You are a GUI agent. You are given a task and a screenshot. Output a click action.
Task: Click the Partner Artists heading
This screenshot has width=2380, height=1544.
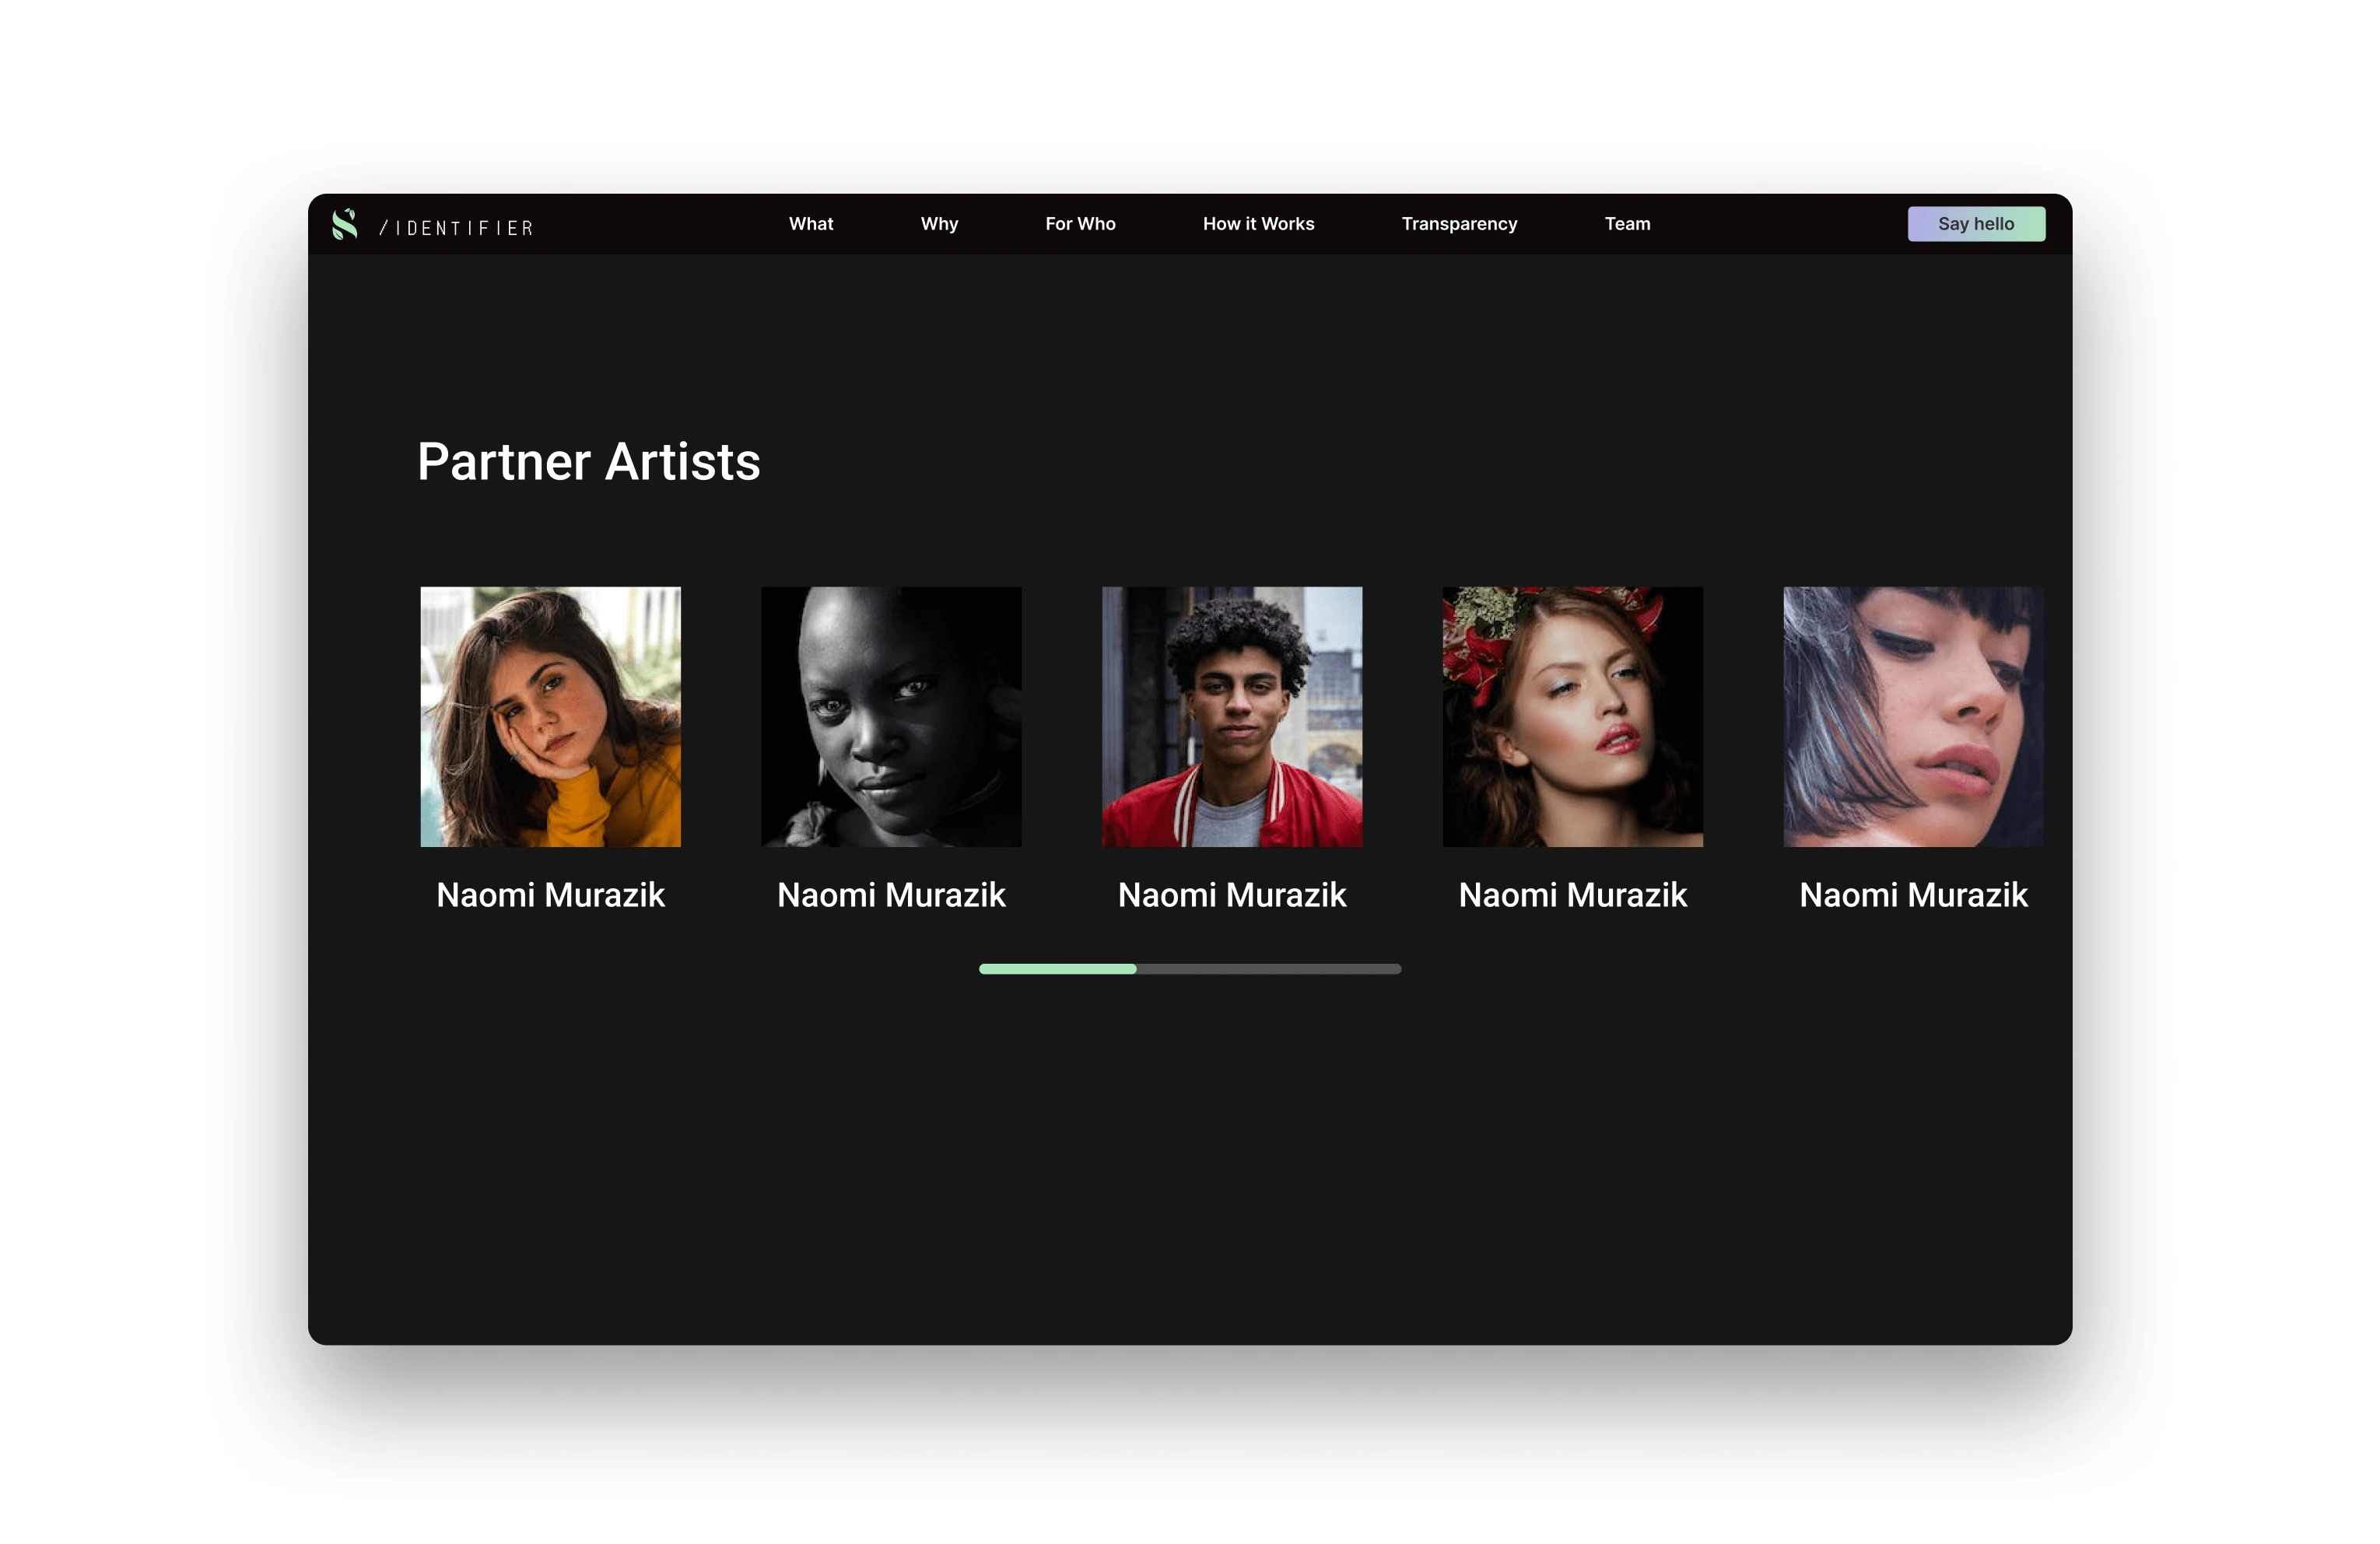click(x=589, y=462)
